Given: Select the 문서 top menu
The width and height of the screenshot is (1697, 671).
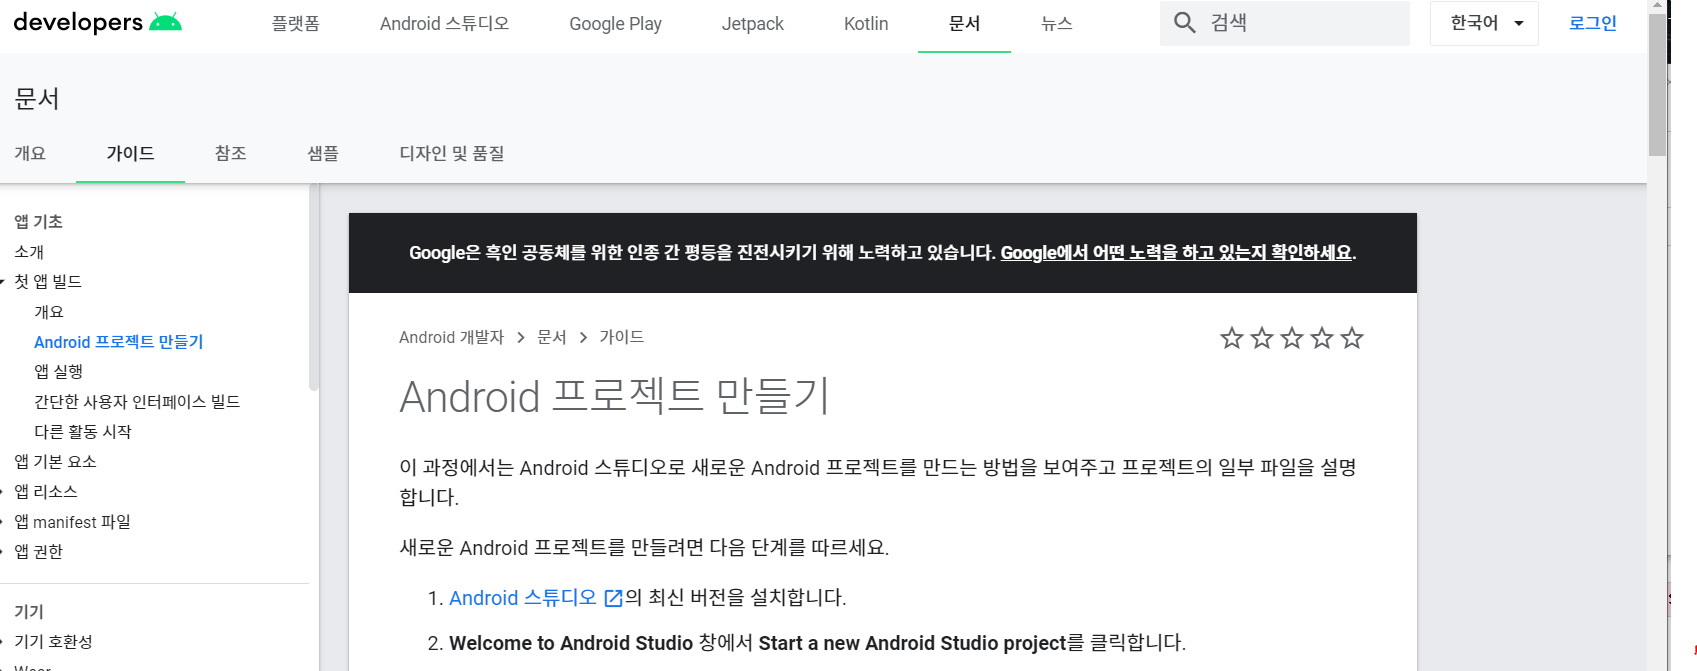Looking at the screenshot, I should click(x=964, y=23).
